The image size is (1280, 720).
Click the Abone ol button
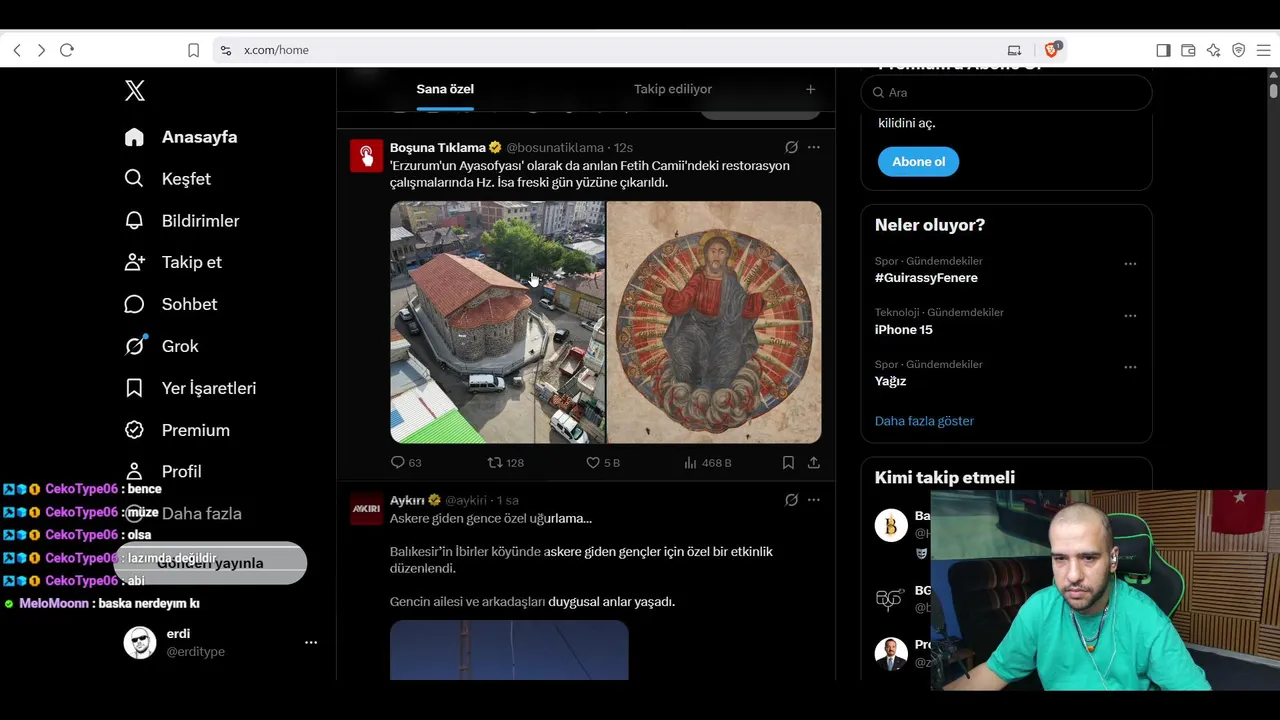point(918,161)
